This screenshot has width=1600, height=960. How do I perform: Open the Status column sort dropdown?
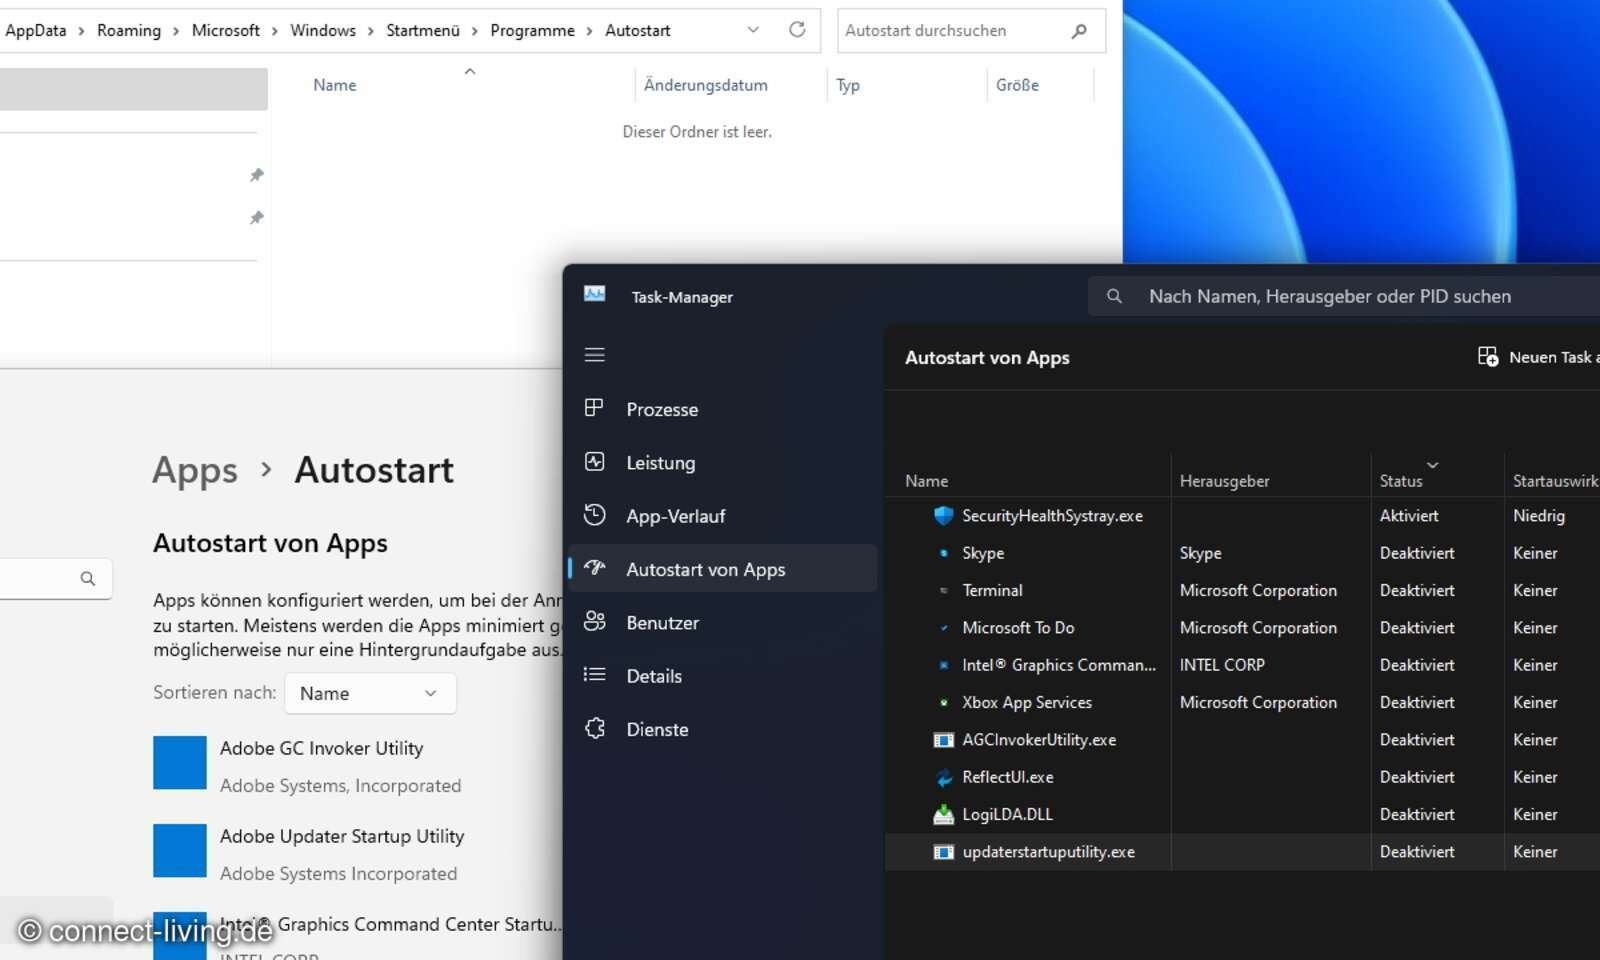click(x=1433, y=465)
